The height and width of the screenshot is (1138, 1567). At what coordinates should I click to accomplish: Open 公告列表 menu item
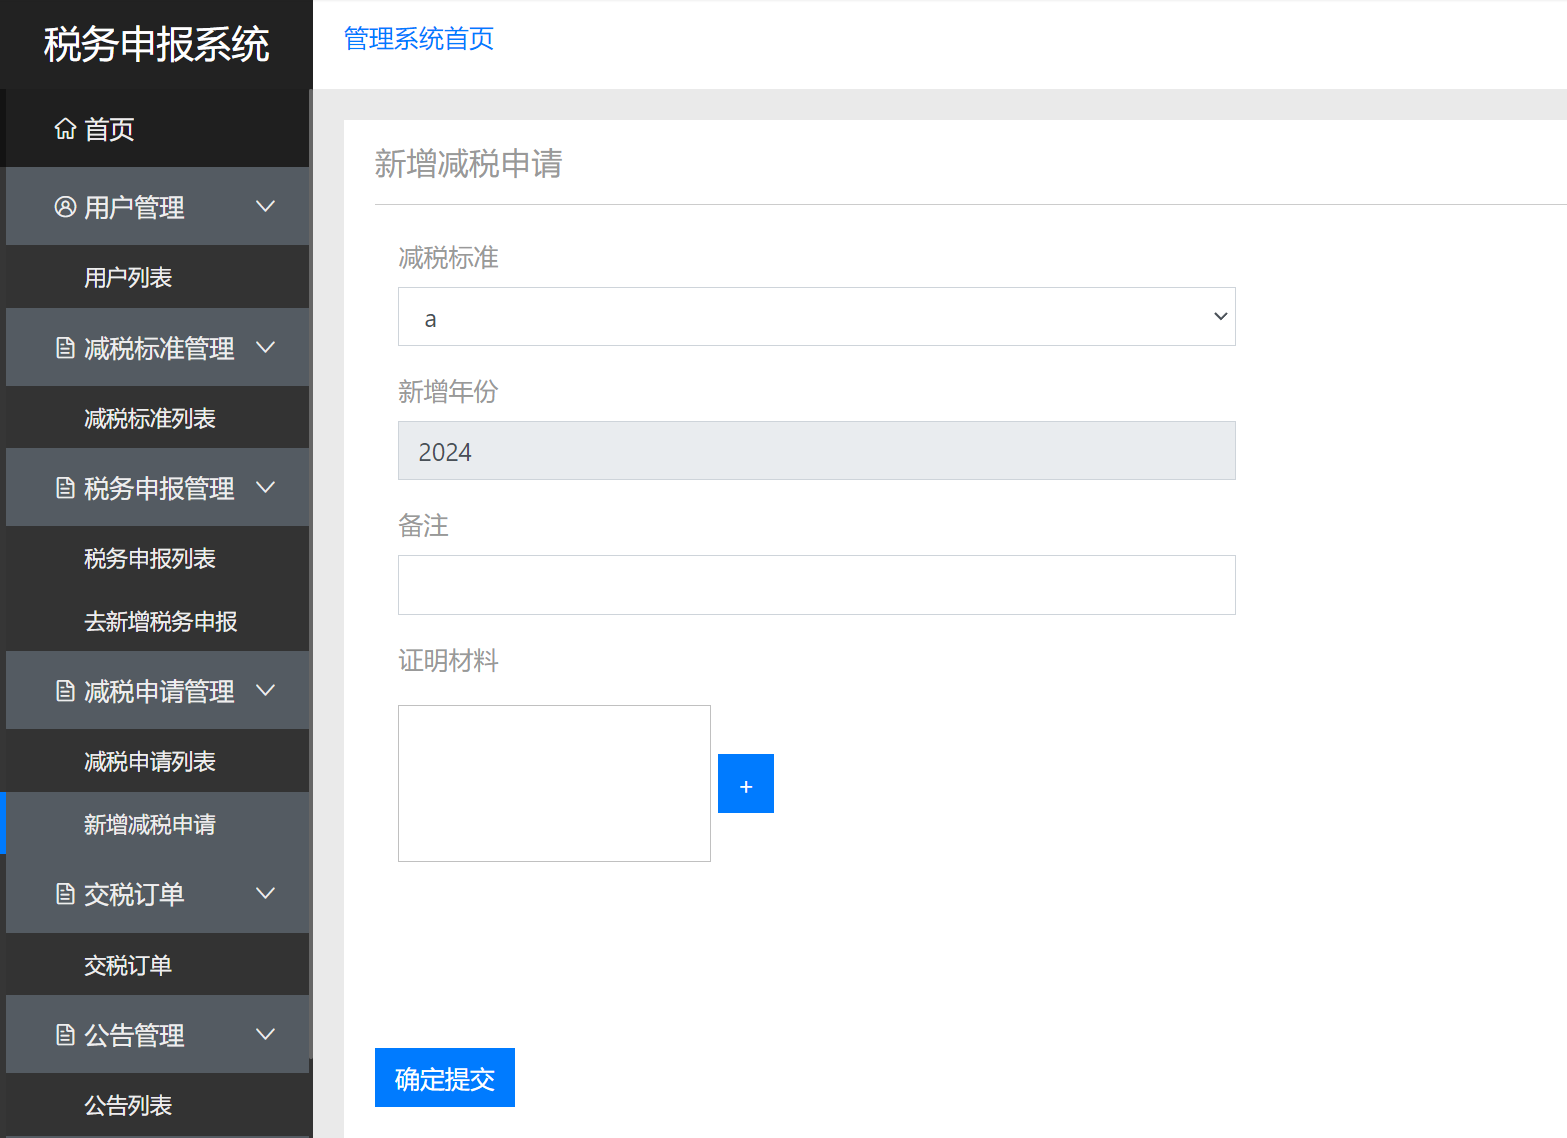pos(157,1105)
